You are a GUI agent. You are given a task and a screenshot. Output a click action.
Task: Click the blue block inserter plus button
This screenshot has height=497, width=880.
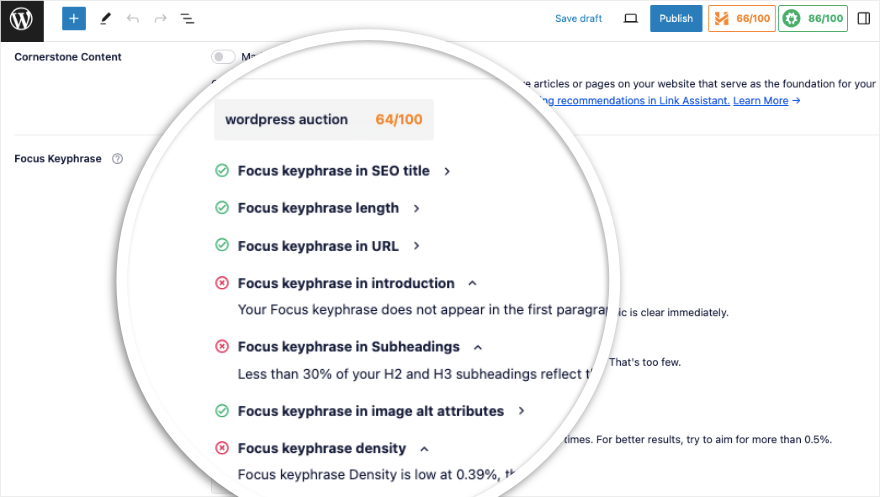coord(74,19)
